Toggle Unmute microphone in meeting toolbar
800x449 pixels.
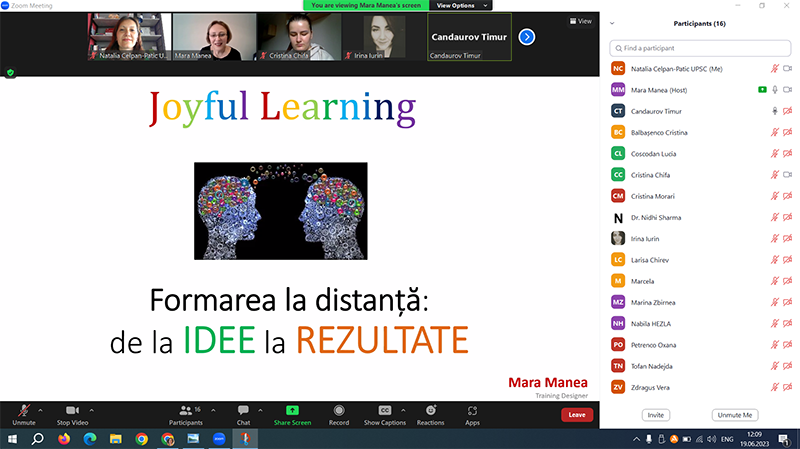pyautogui.click(x=23, y=410)
